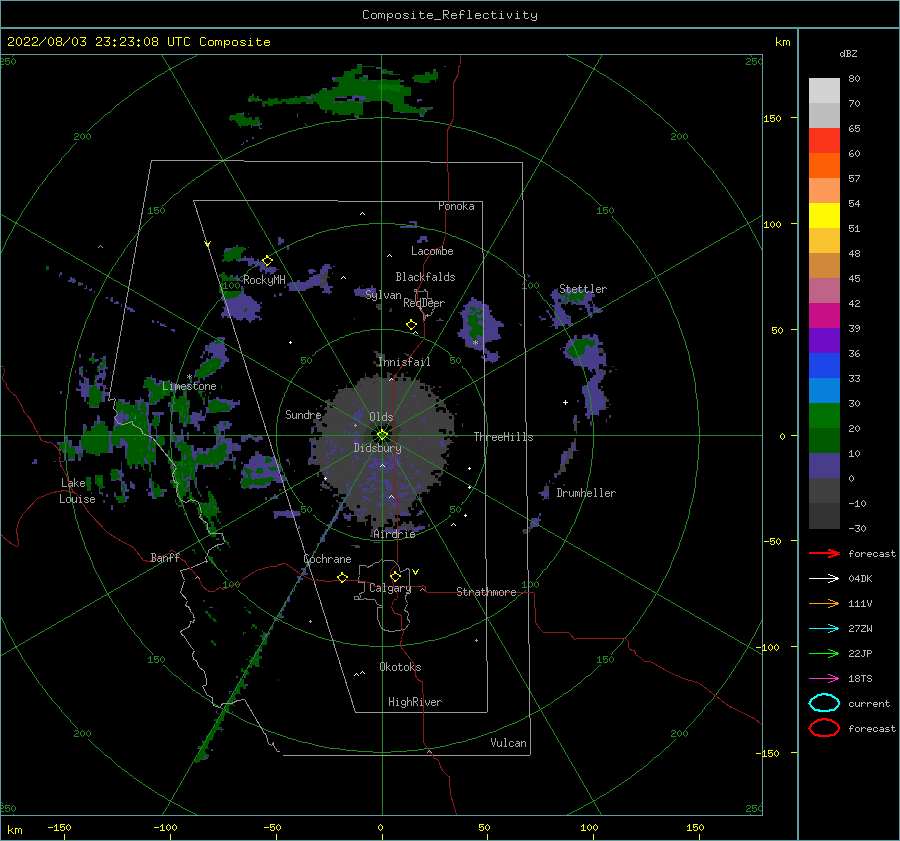Click the Limestone label
Image resolution: width=900 pixels, height=841 pixels.
click(189, 386)
